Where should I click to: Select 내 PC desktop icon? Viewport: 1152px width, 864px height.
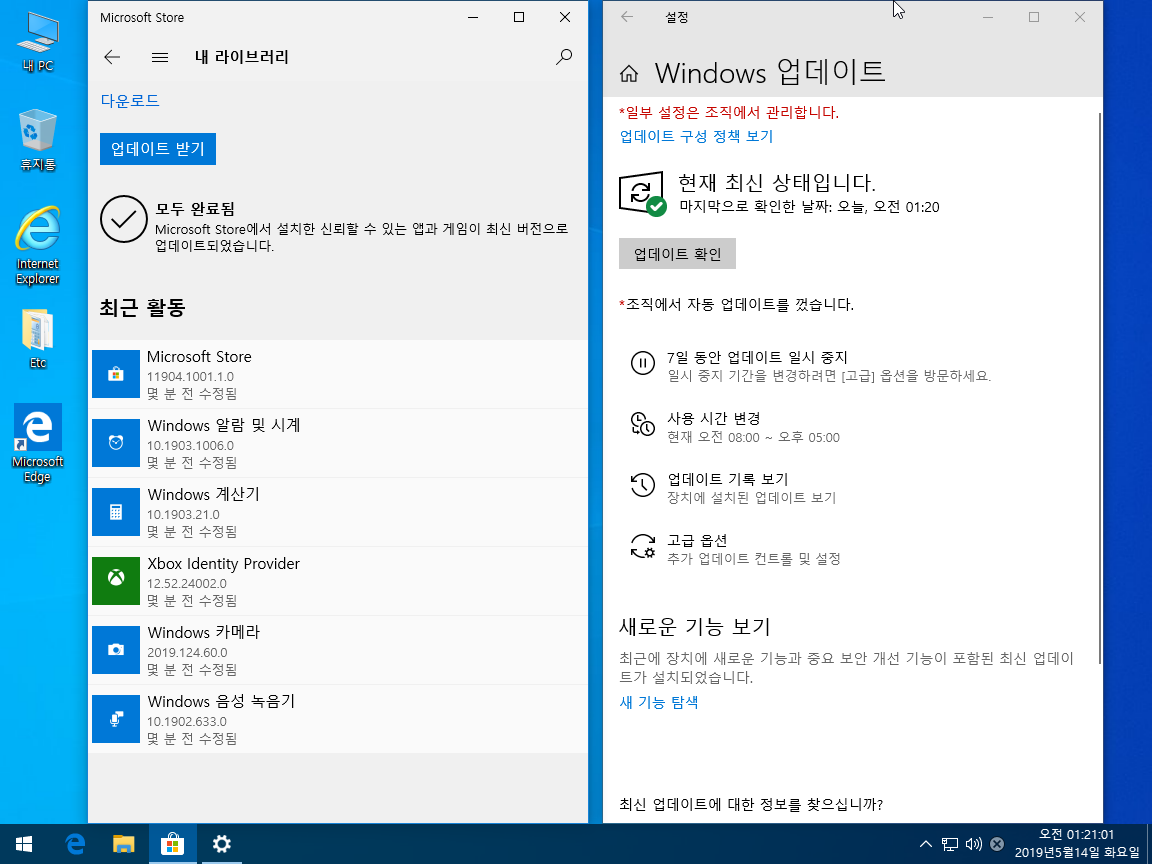pos(38,41)
